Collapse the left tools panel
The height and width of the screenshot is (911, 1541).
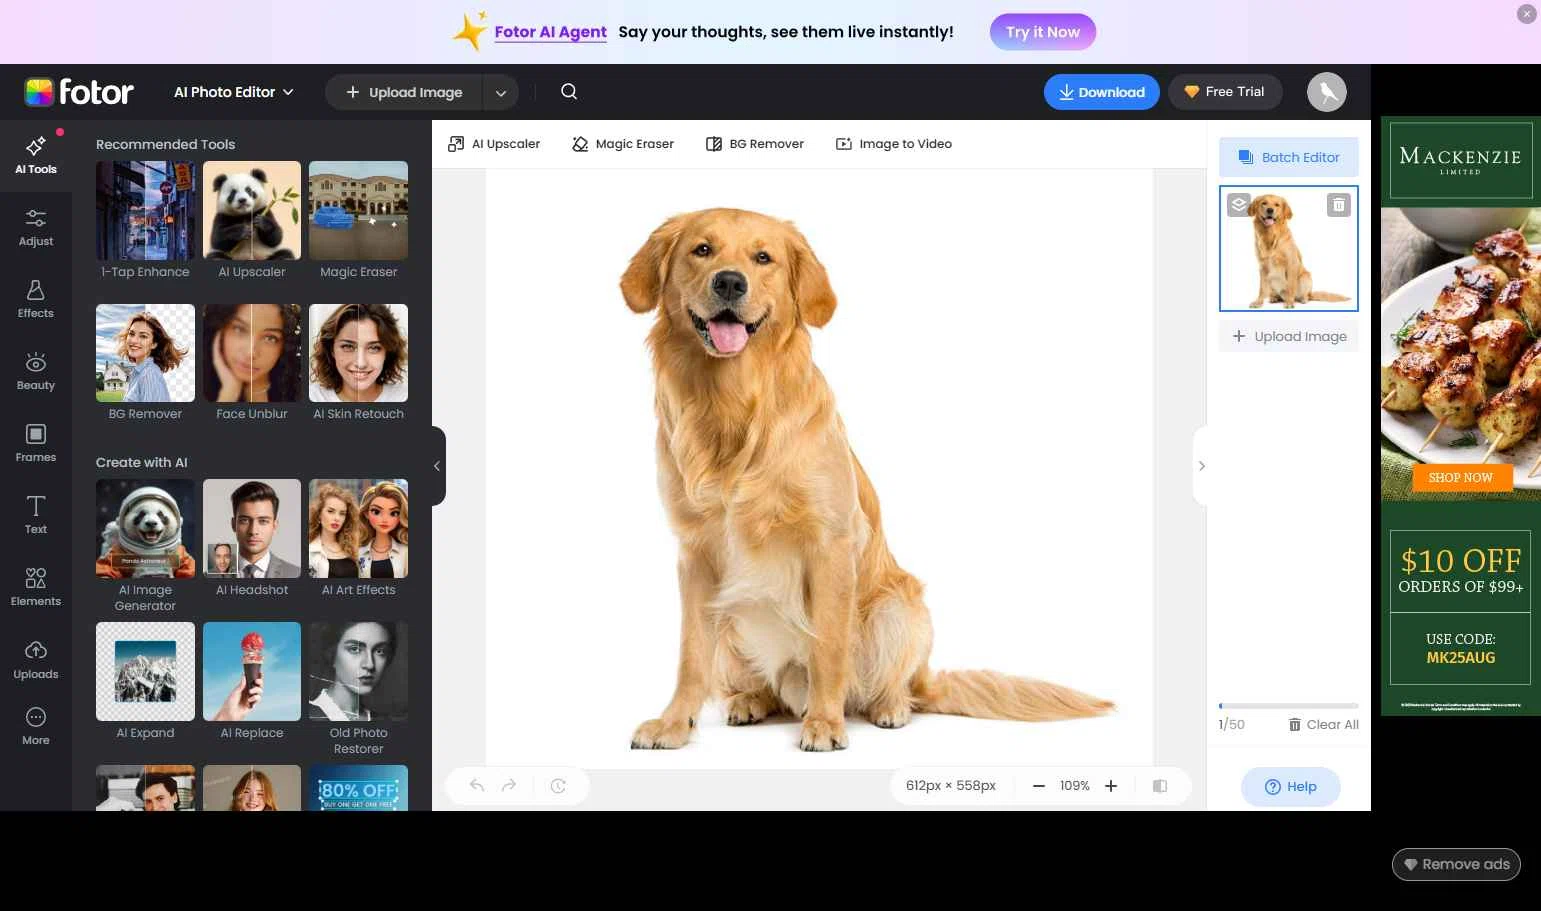437,466
